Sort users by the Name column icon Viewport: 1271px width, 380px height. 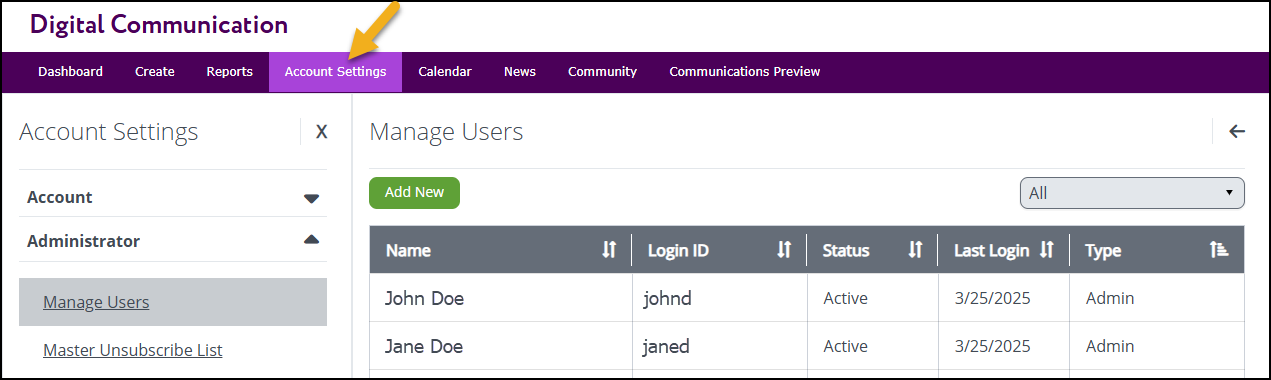(609, 250)
